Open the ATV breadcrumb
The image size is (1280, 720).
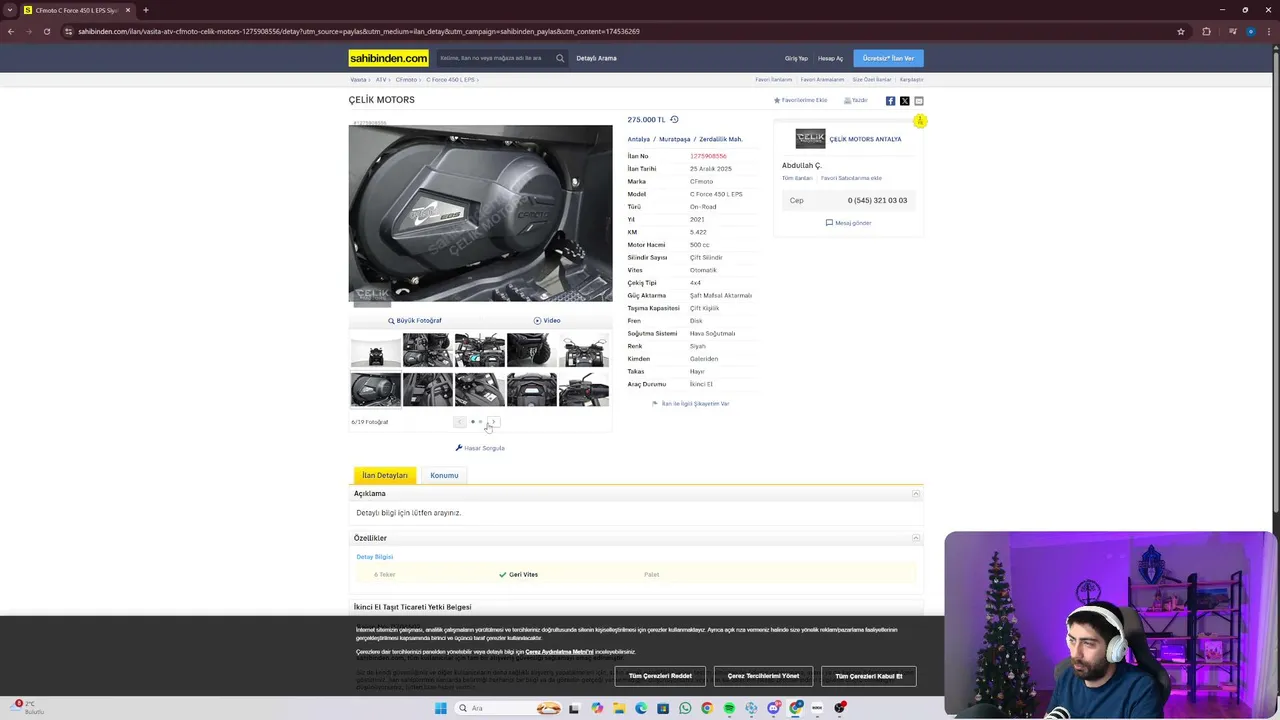381,79
